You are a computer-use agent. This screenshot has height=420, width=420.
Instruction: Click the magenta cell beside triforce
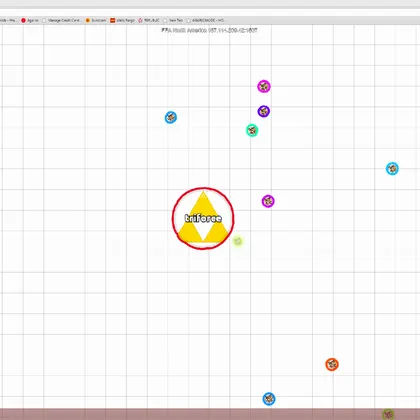pos(268,201)
